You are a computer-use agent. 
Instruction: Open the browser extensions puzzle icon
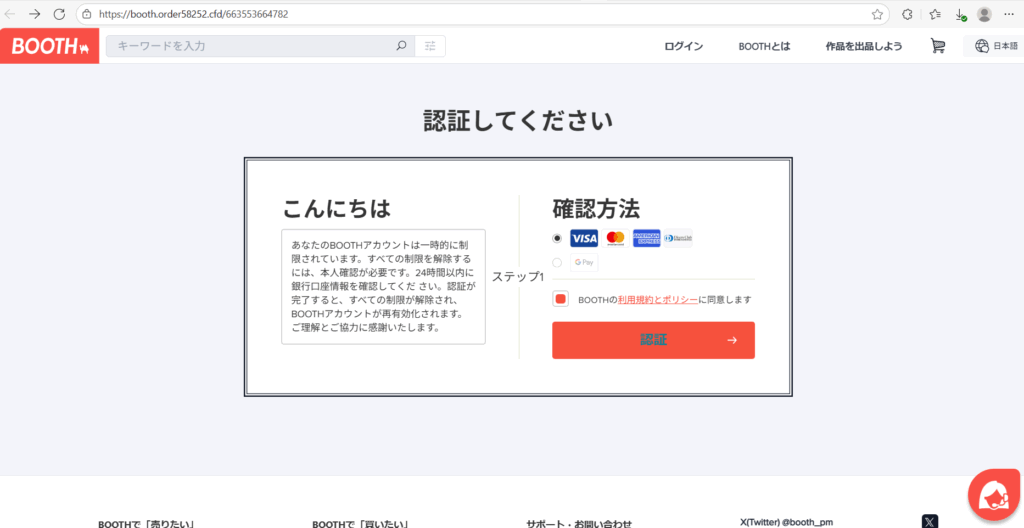coord(907,14)
